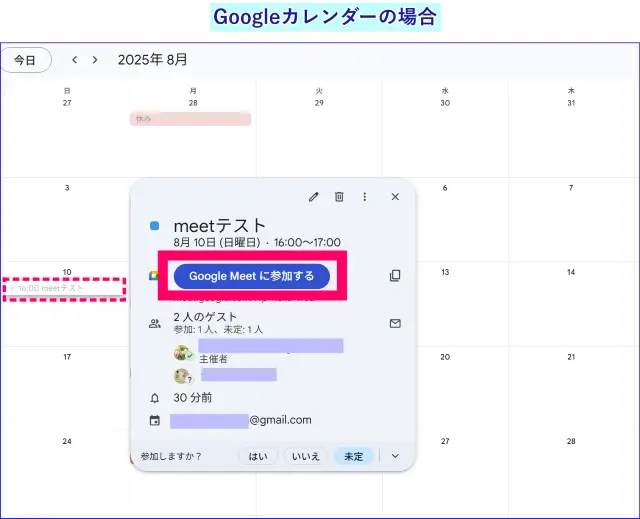Delete the event with trash icon

[339, 197]
